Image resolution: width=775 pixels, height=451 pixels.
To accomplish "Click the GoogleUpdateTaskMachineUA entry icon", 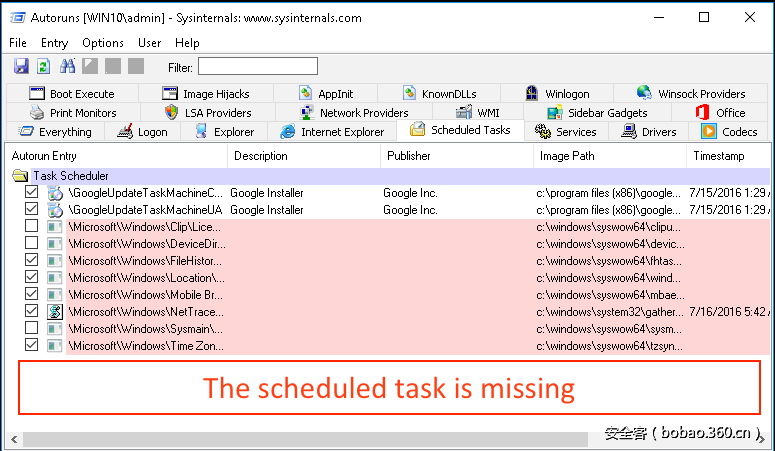I will coord(53,210).
